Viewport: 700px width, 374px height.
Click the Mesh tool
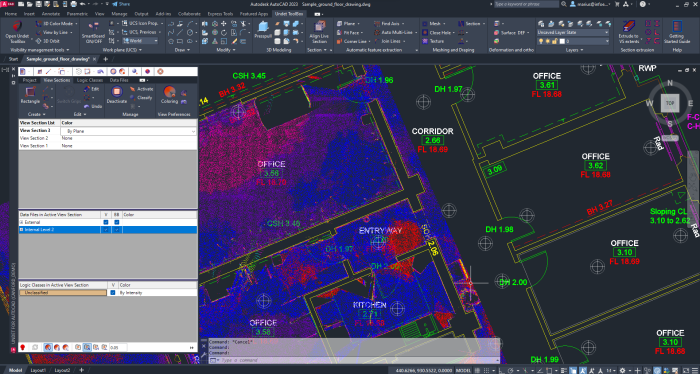[432, 24]
